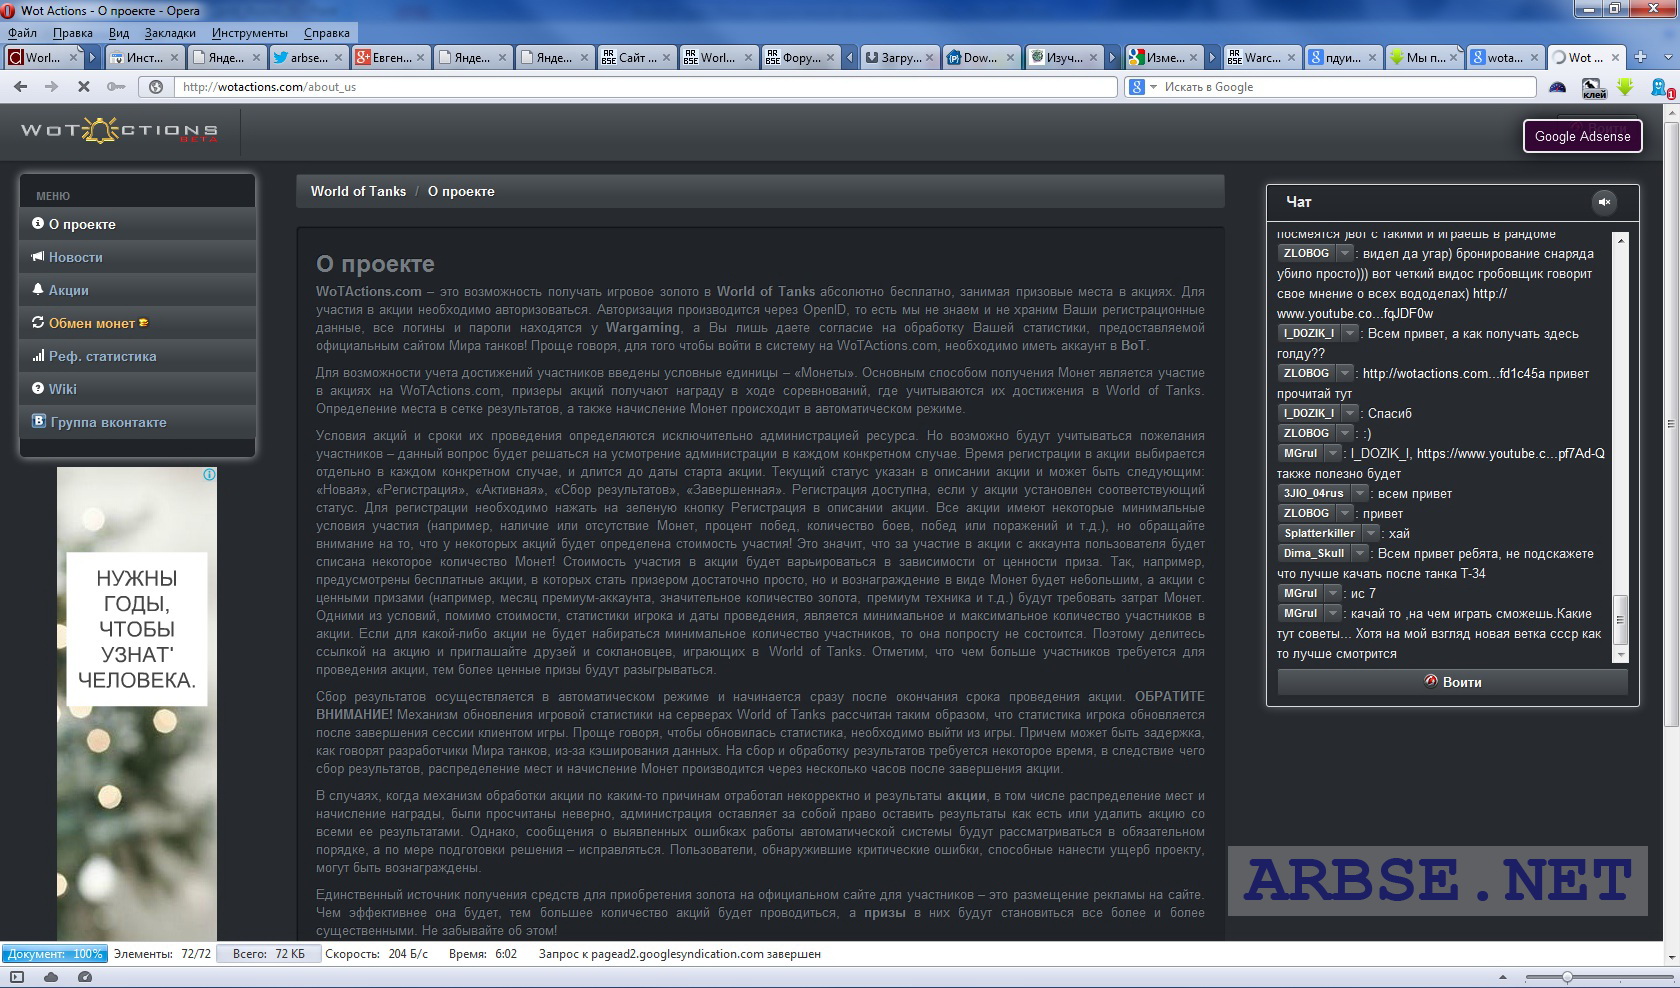Stop the page from loading
The height and width of the screenshot is (988, 1680).
tap(84, 87)
